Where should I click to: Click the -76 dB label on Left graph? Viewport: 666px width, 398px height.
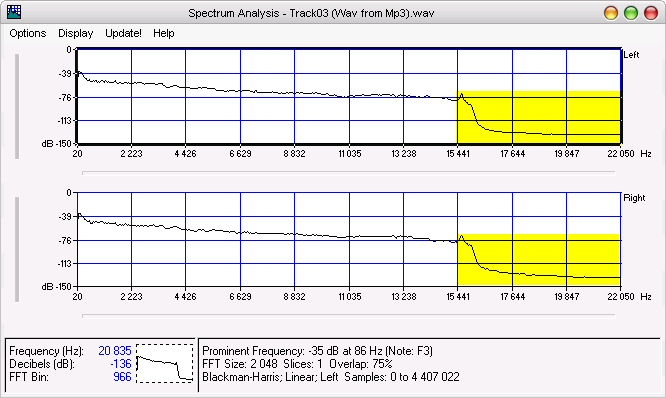[65, 98]
